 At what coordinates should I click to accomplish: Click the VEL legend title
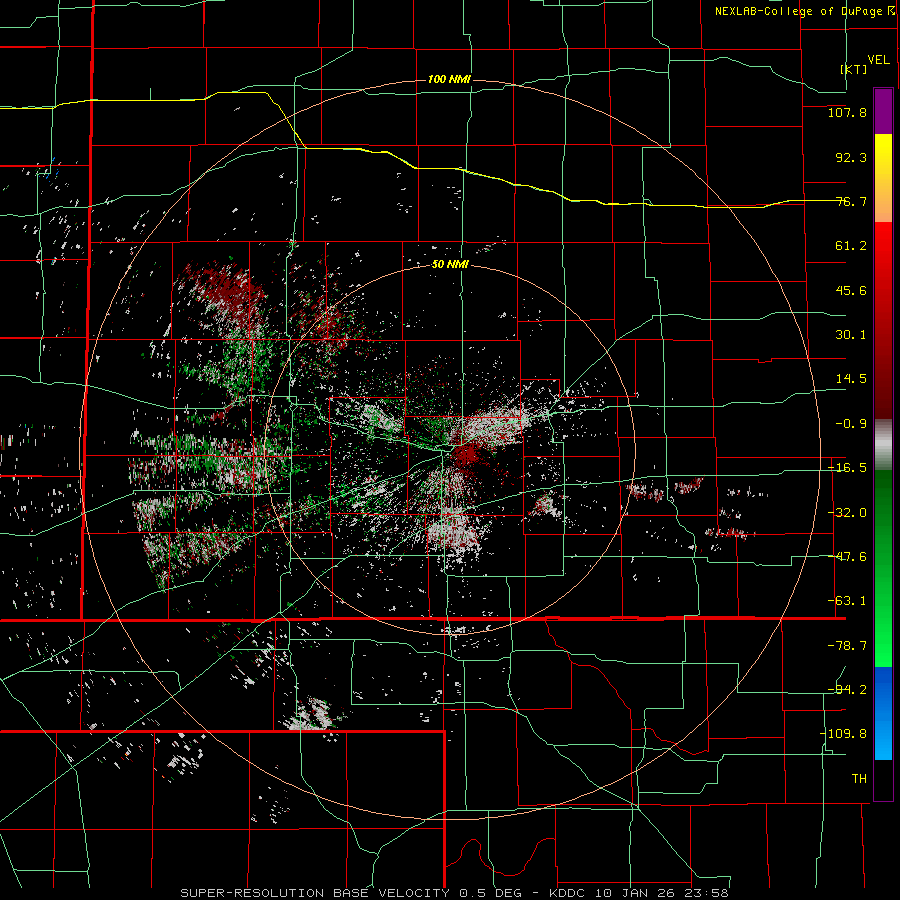878,60
